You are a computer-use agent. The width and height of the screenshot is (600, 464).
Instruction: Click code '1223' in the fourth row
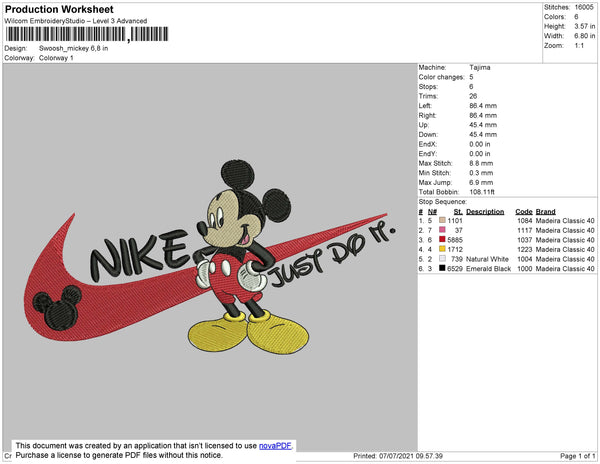[525, 249]
